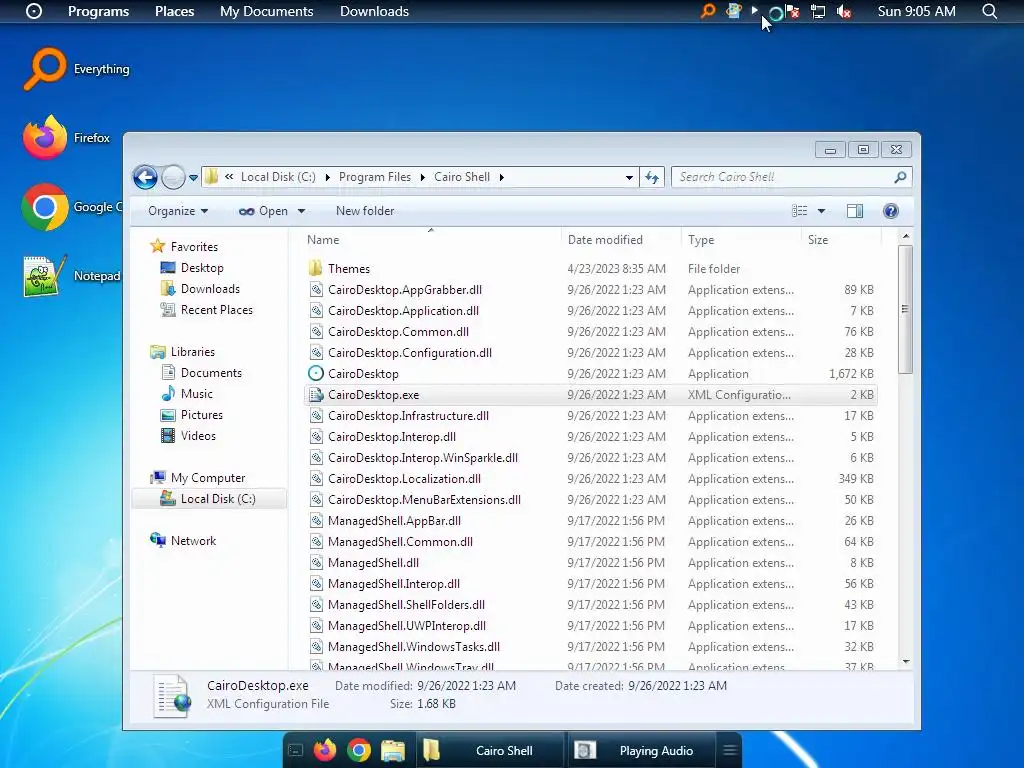Click the Explorer forward button
The width and height of the screenshot is (1024, 768).
(173, 177)
